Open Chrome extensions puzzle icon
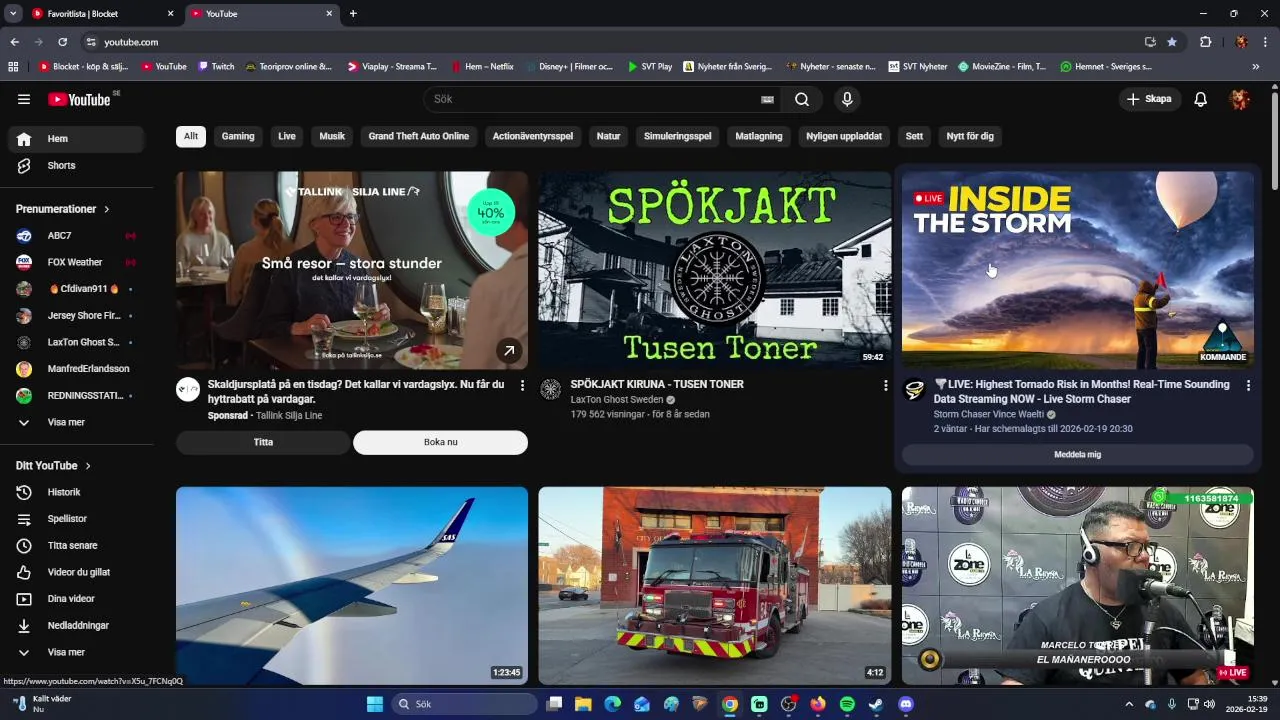Image resolution: width=1280 pixels, height=720 pixels. pyautogui.click(x=1205, y=42)
